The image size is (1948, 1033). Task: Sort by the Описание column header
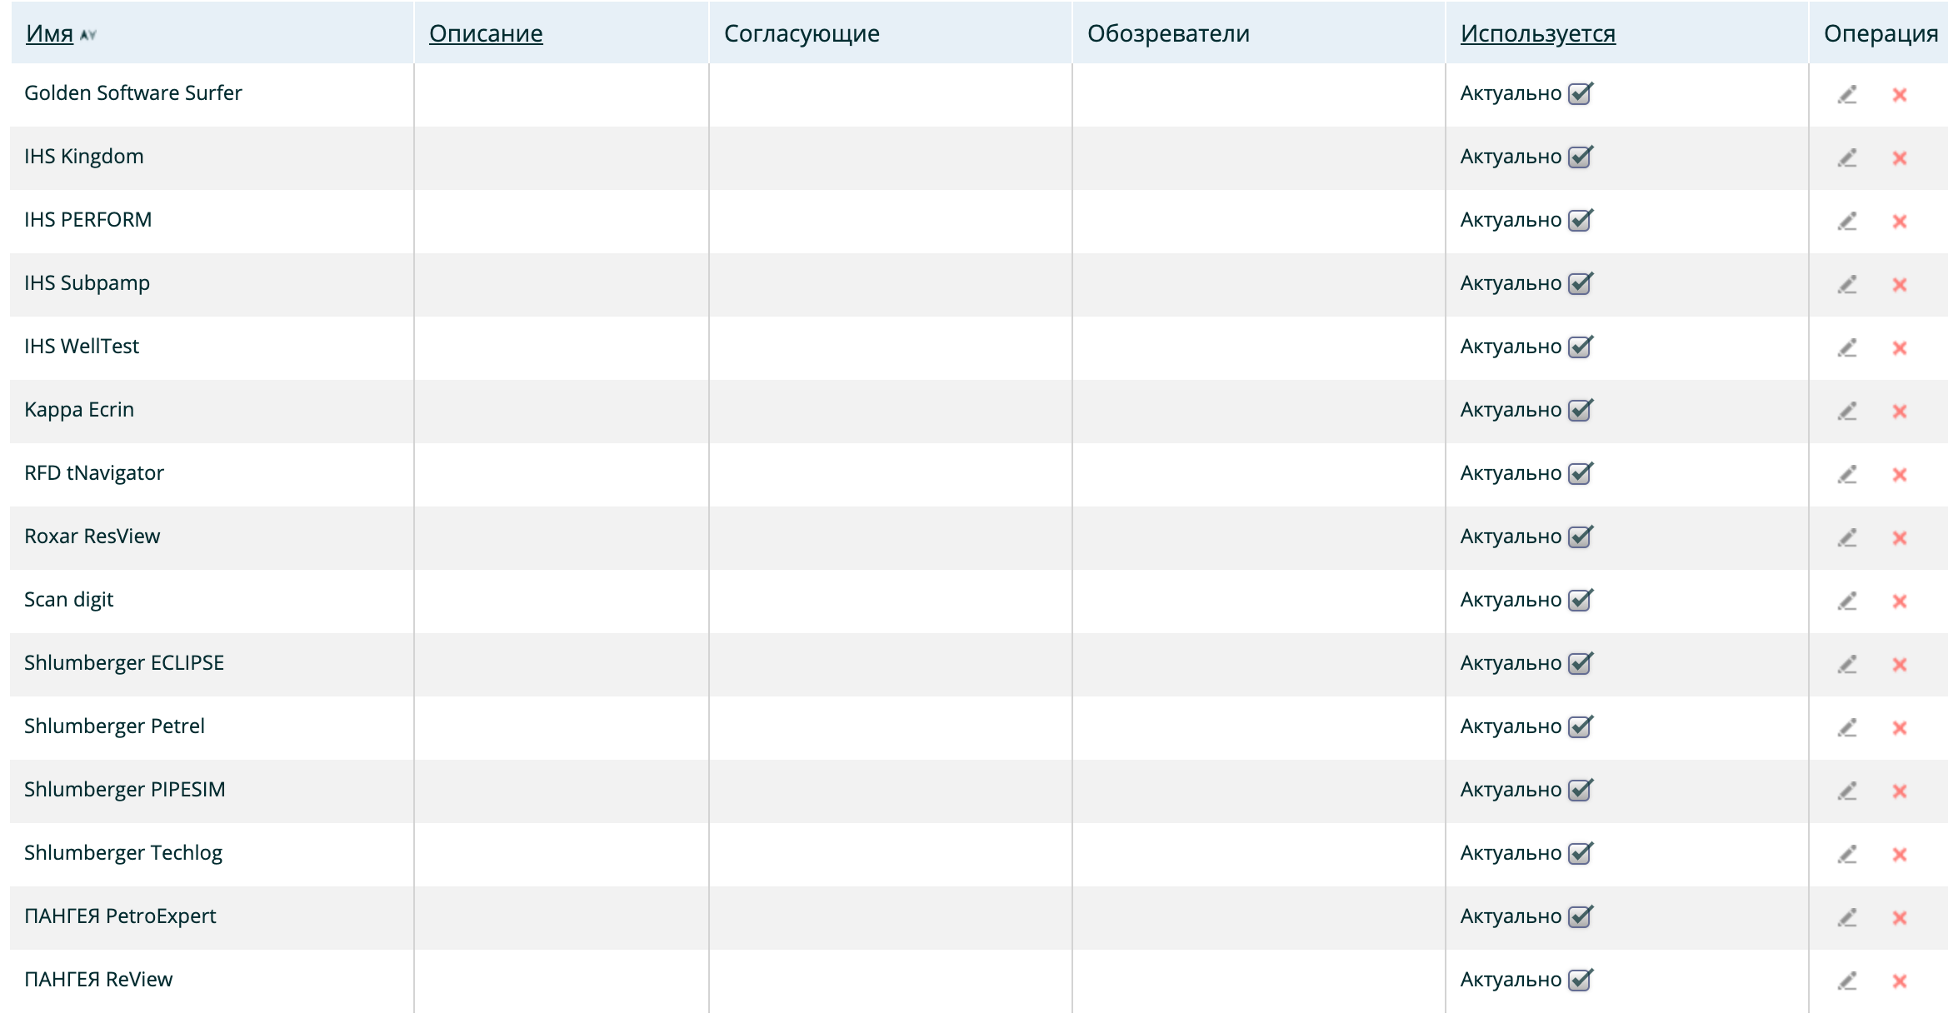[486, 34]
